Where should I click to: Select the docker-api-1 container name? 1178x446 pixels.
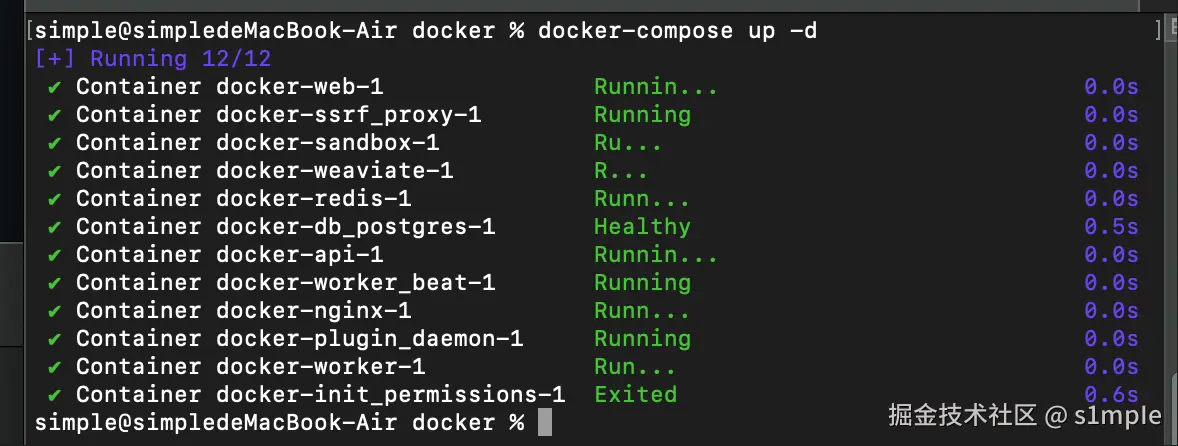pyautogui.click(x=299, y=255)
